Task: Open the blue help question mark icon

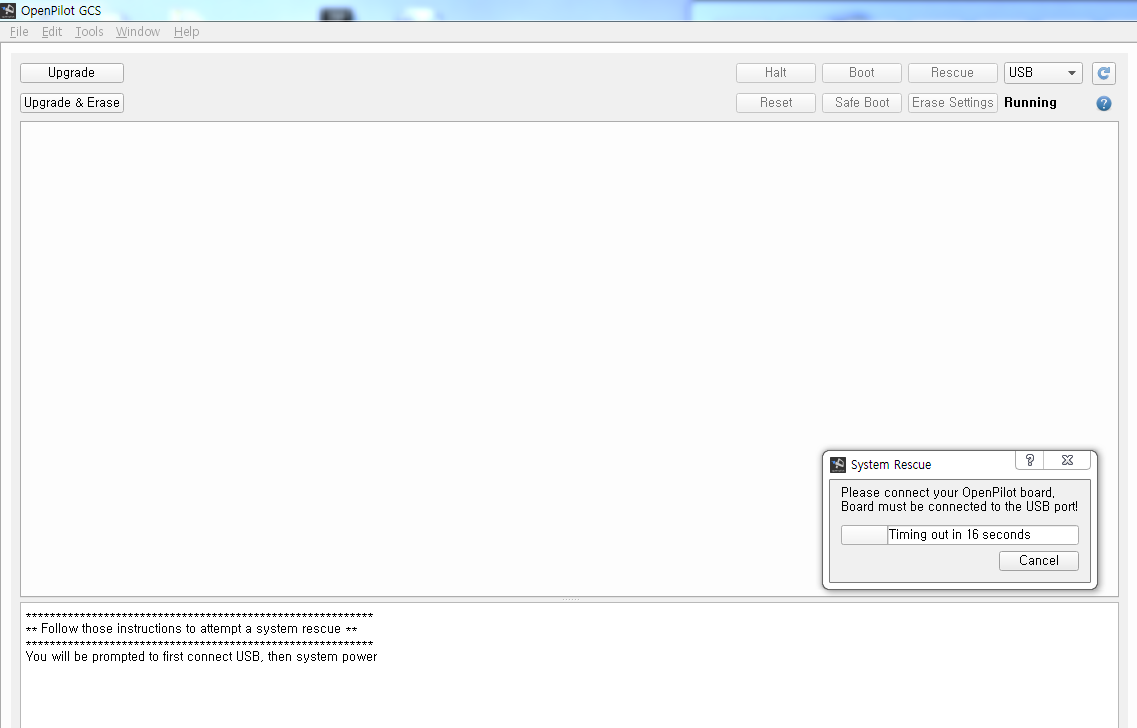Action: pos(1104,104)
